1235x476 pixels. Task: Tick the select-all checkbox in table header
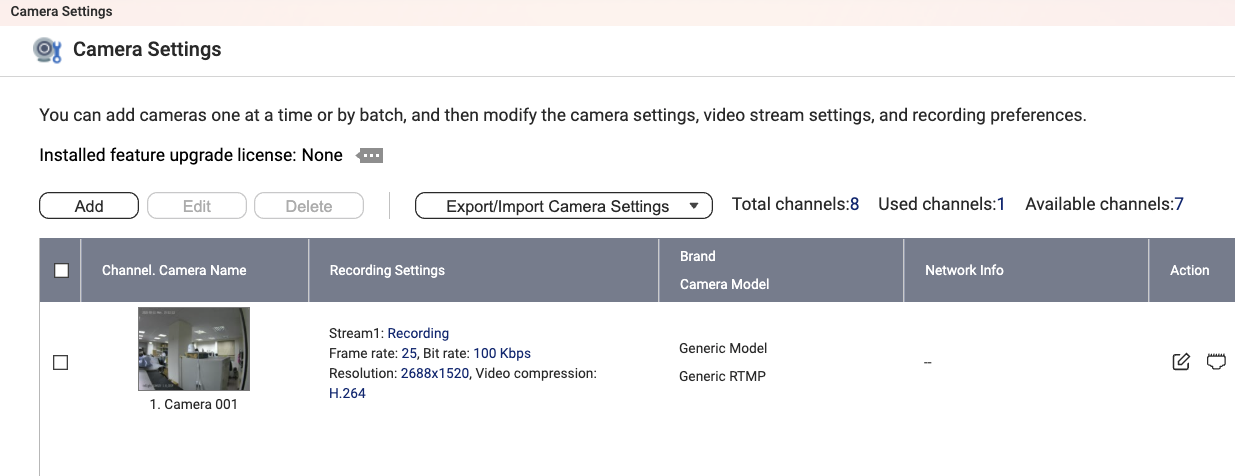pos(61,270)
